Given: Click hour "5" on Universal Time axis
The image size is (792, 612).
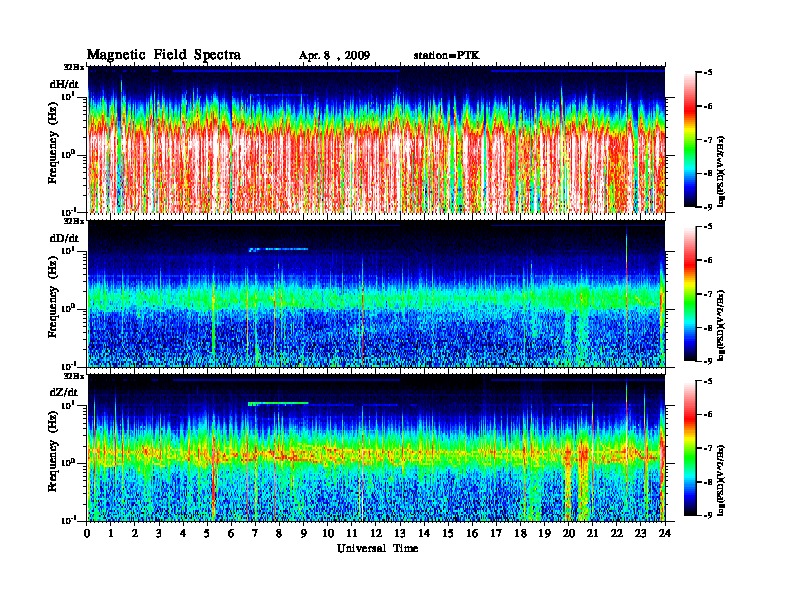Looking at the screenshot, I should [x=207, y=533].
